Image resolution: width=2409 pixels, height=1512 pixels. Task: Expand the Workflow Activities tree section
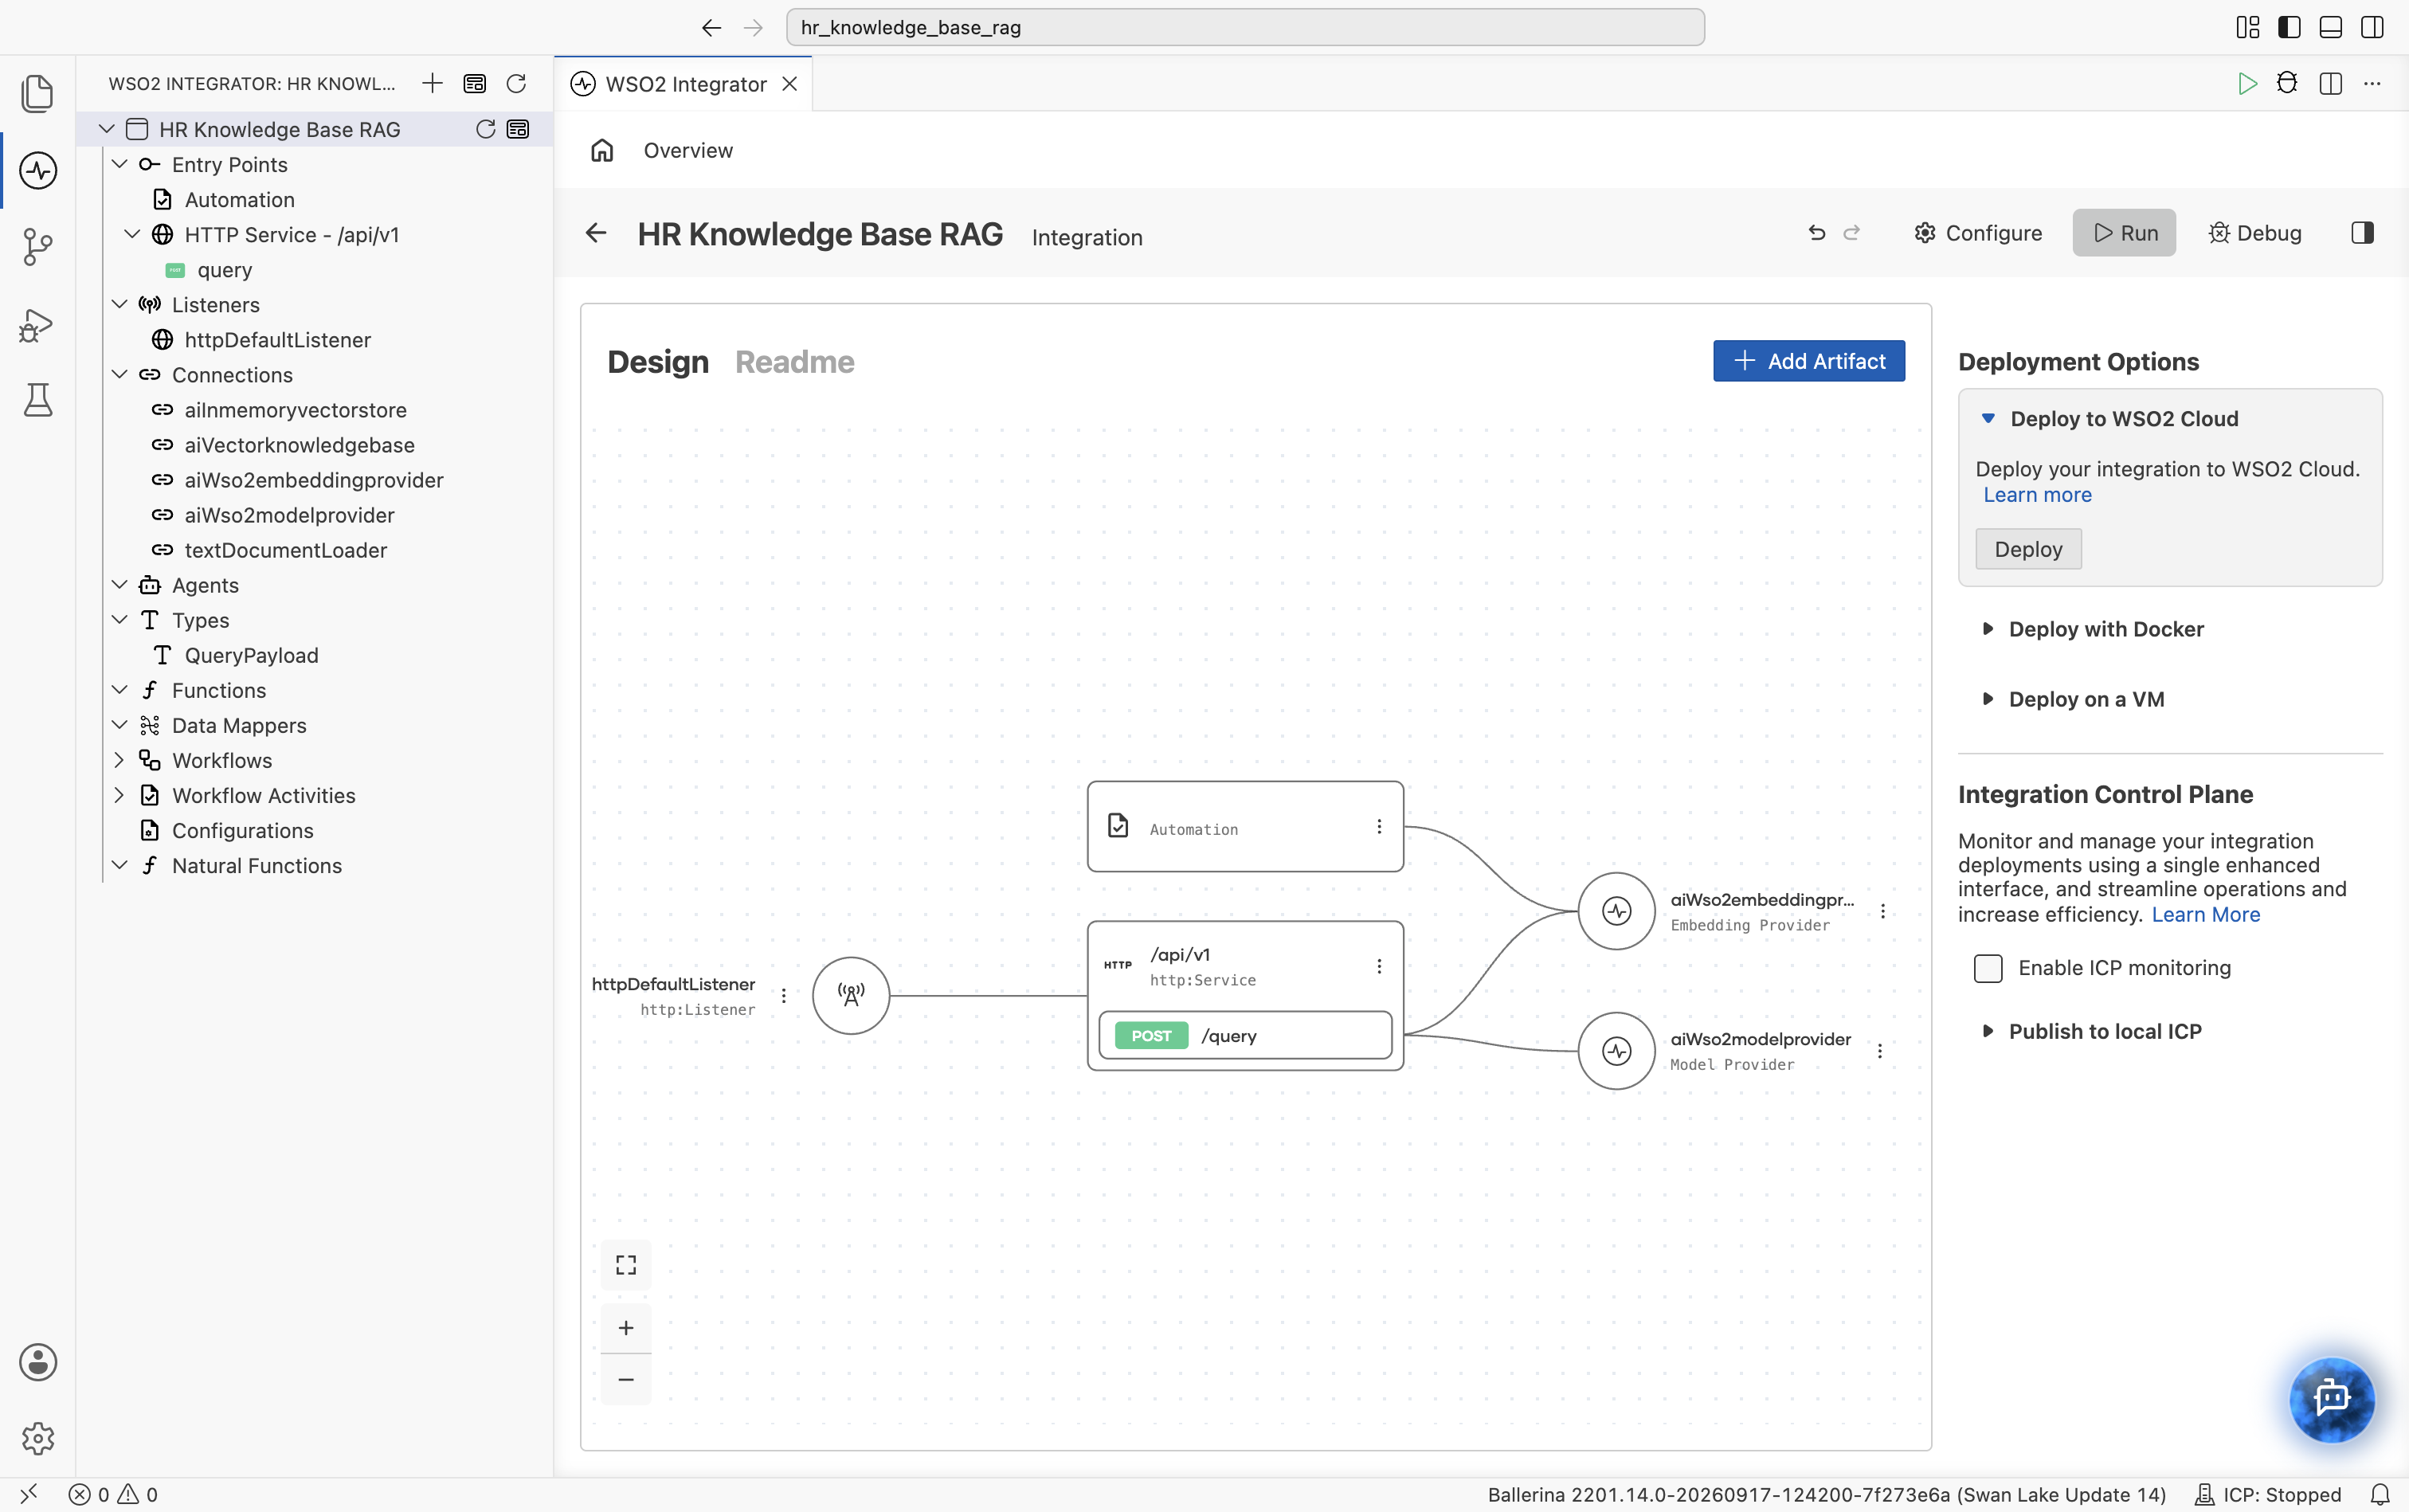[x=119, y=795]
